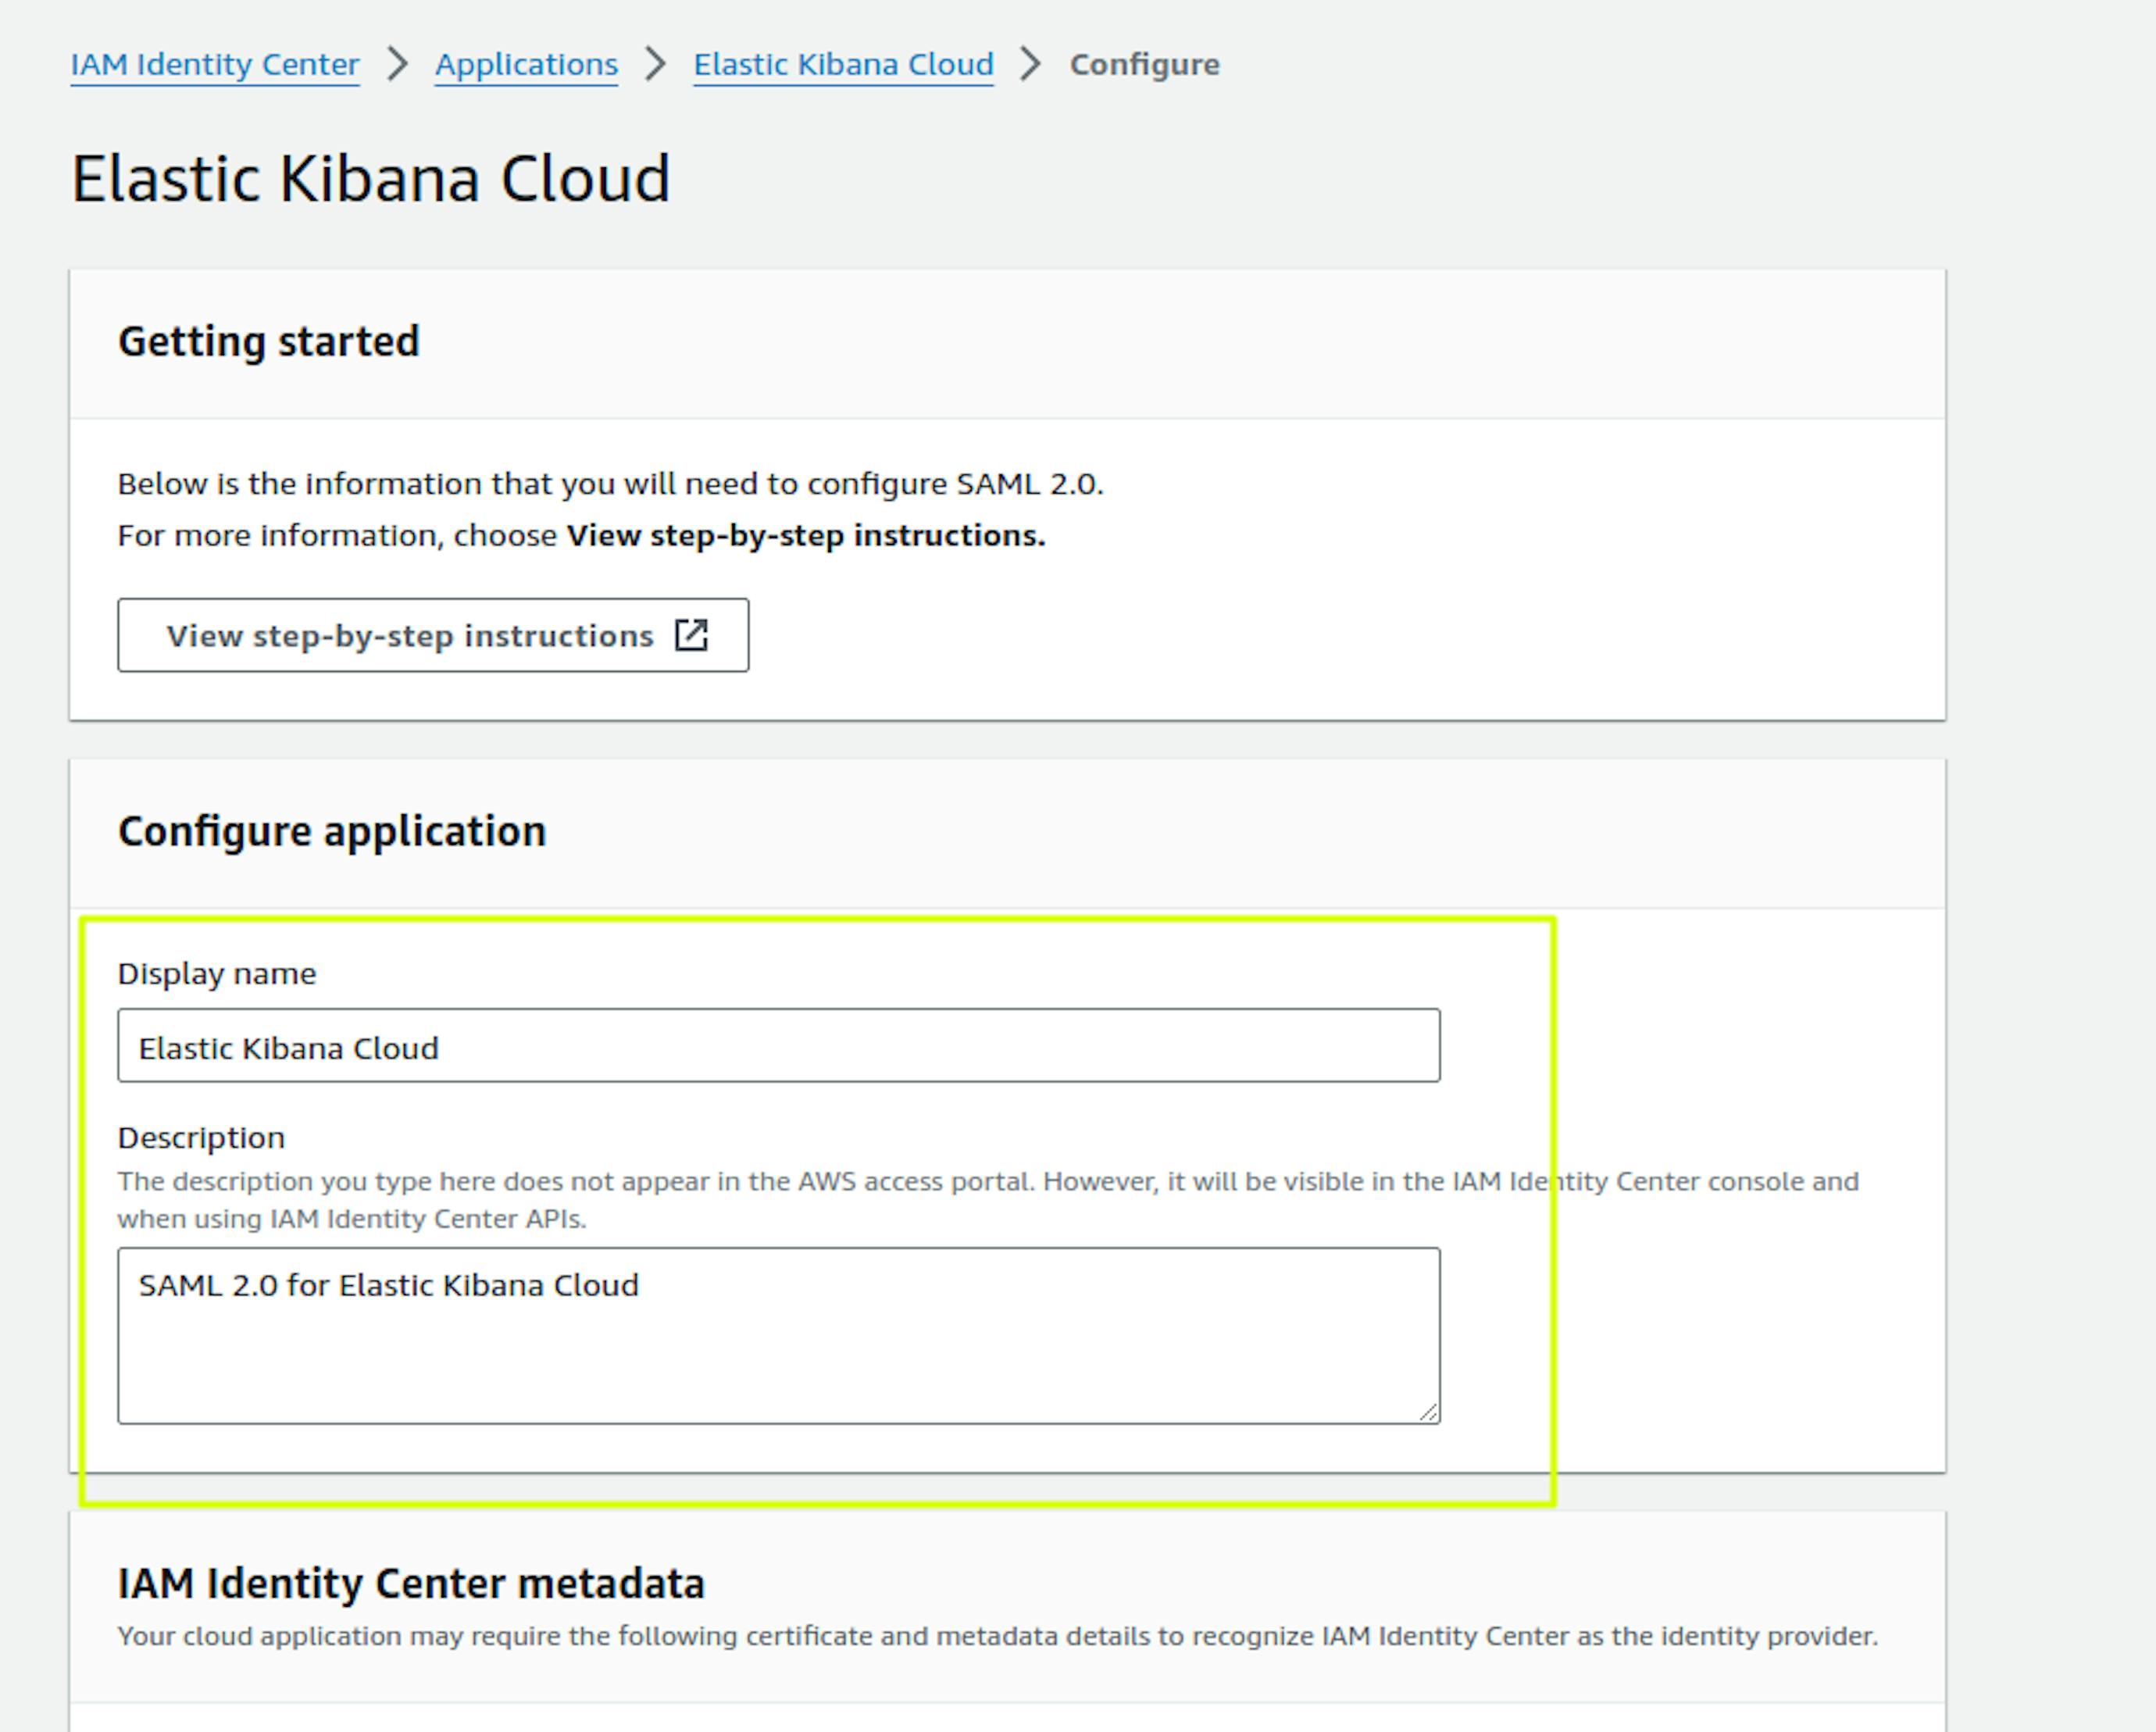Click 'The description you type here' help text
This screenshot has height=1732, width=2156.
coord(988,1200)
